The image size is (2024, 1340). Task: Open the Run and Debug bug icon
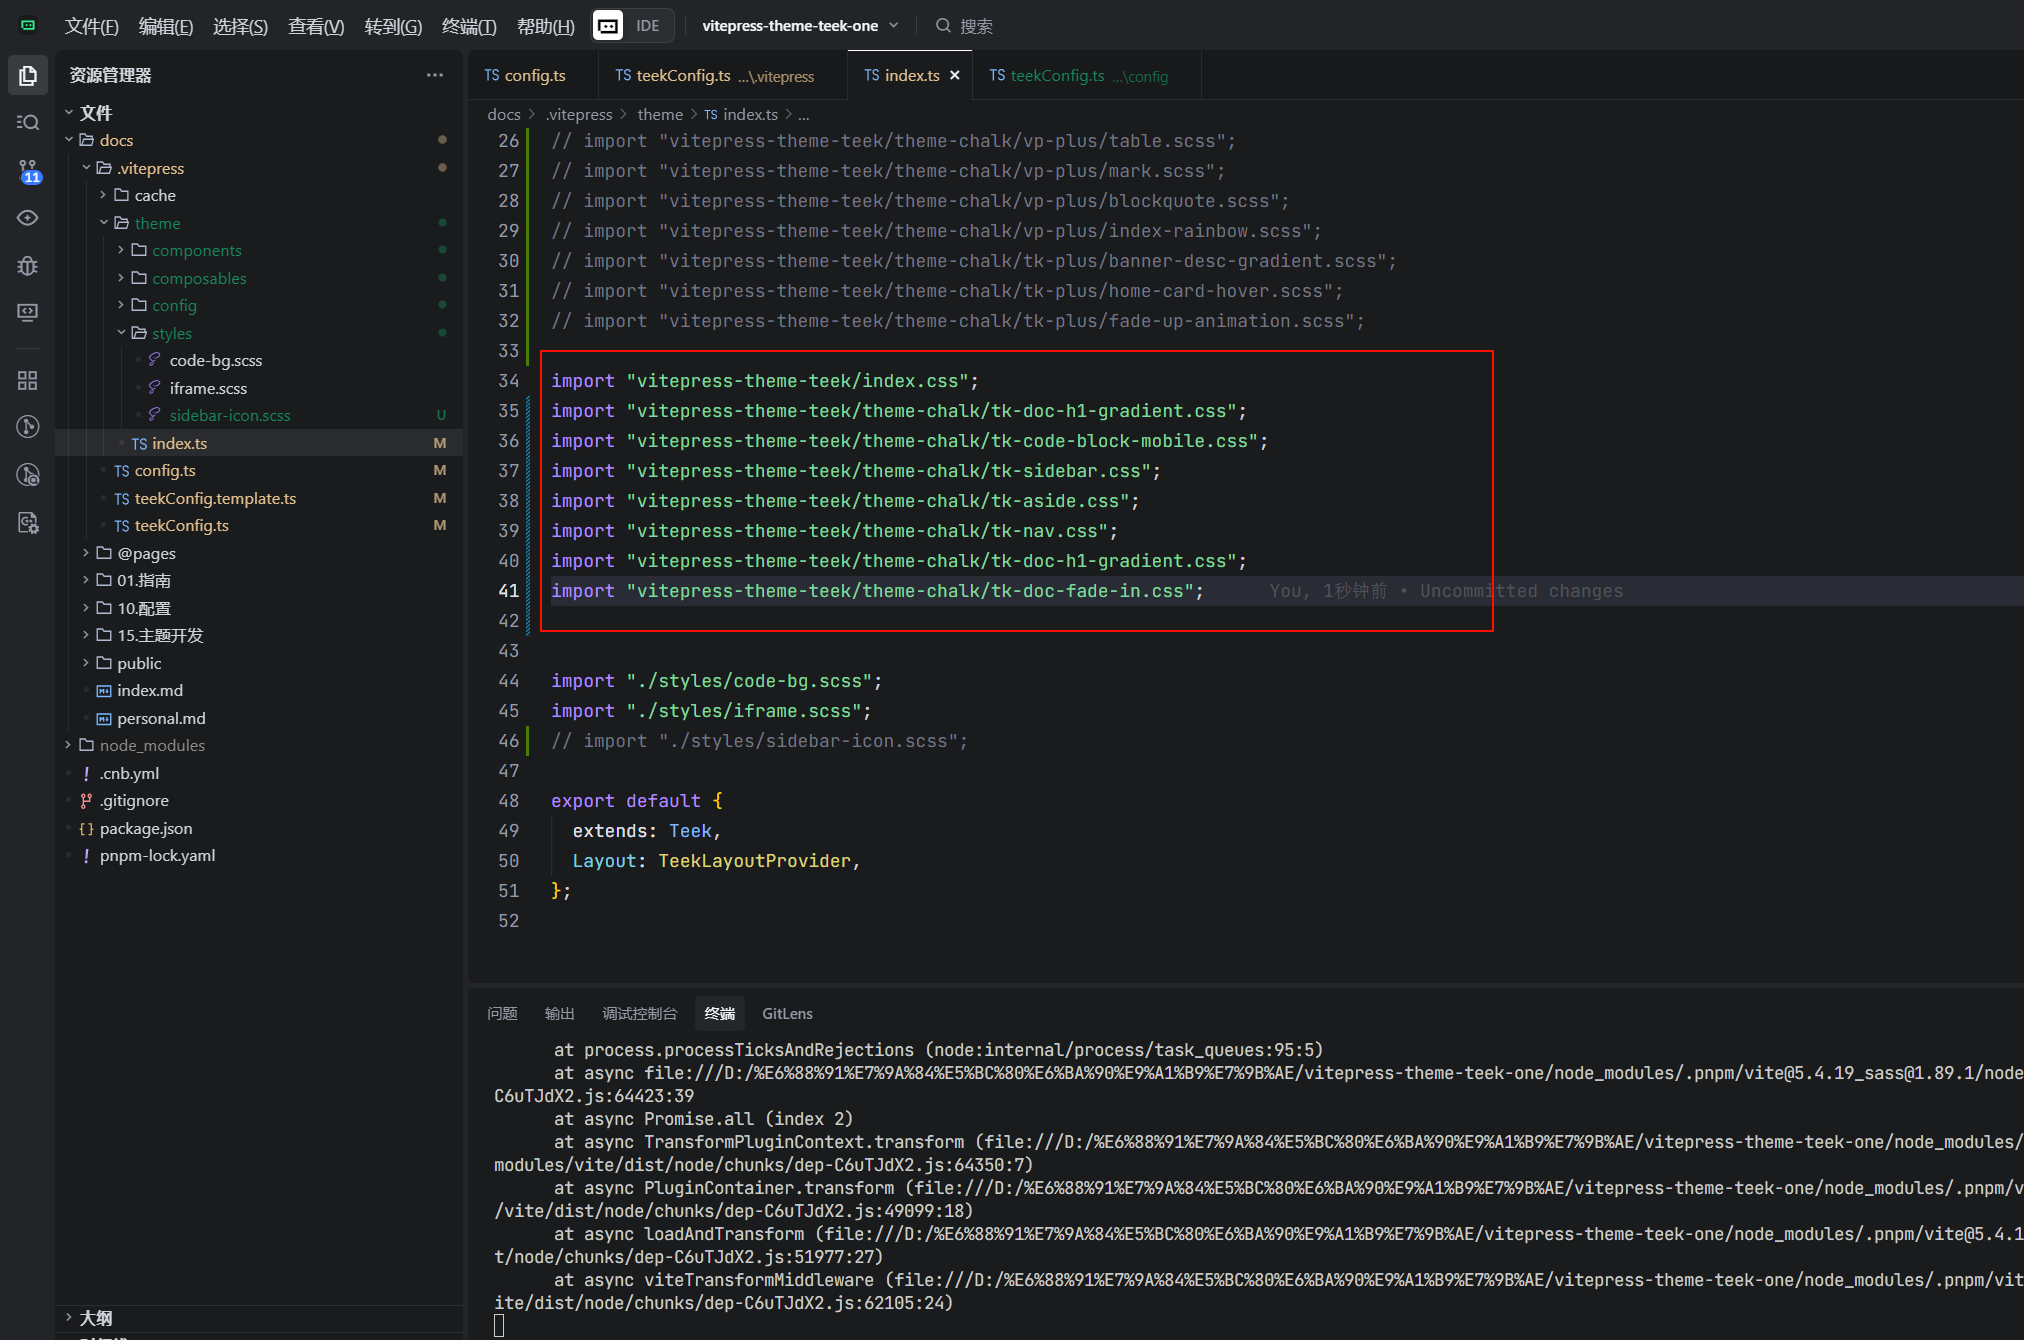pyautogui.click(x=28, y=265)
